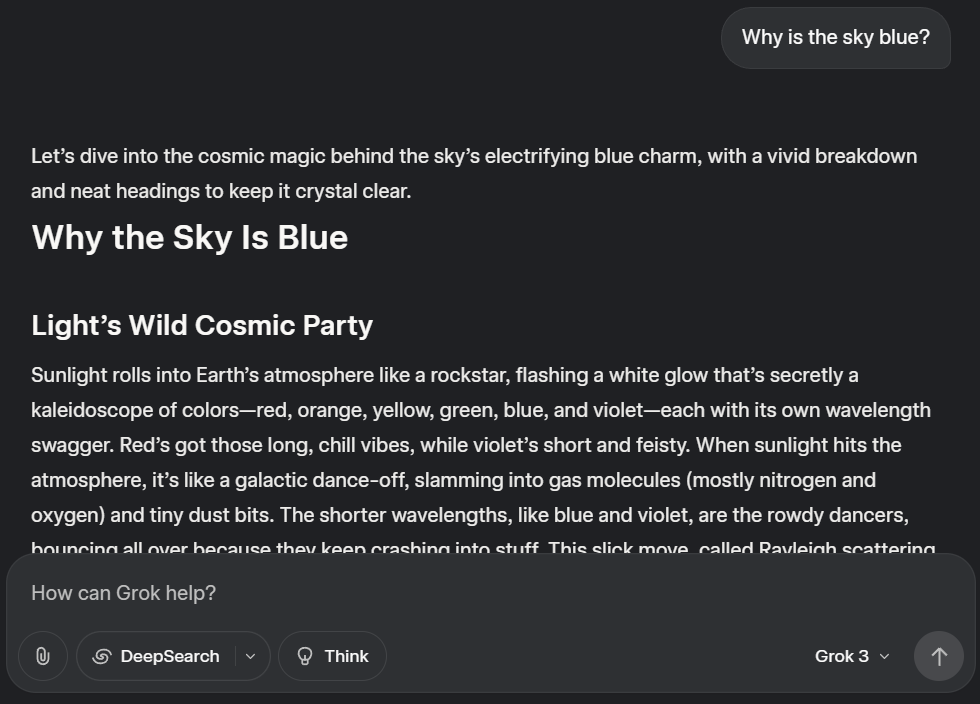Click the DeepSearch swirl icon
980x704 pixels.
[101, 656]
